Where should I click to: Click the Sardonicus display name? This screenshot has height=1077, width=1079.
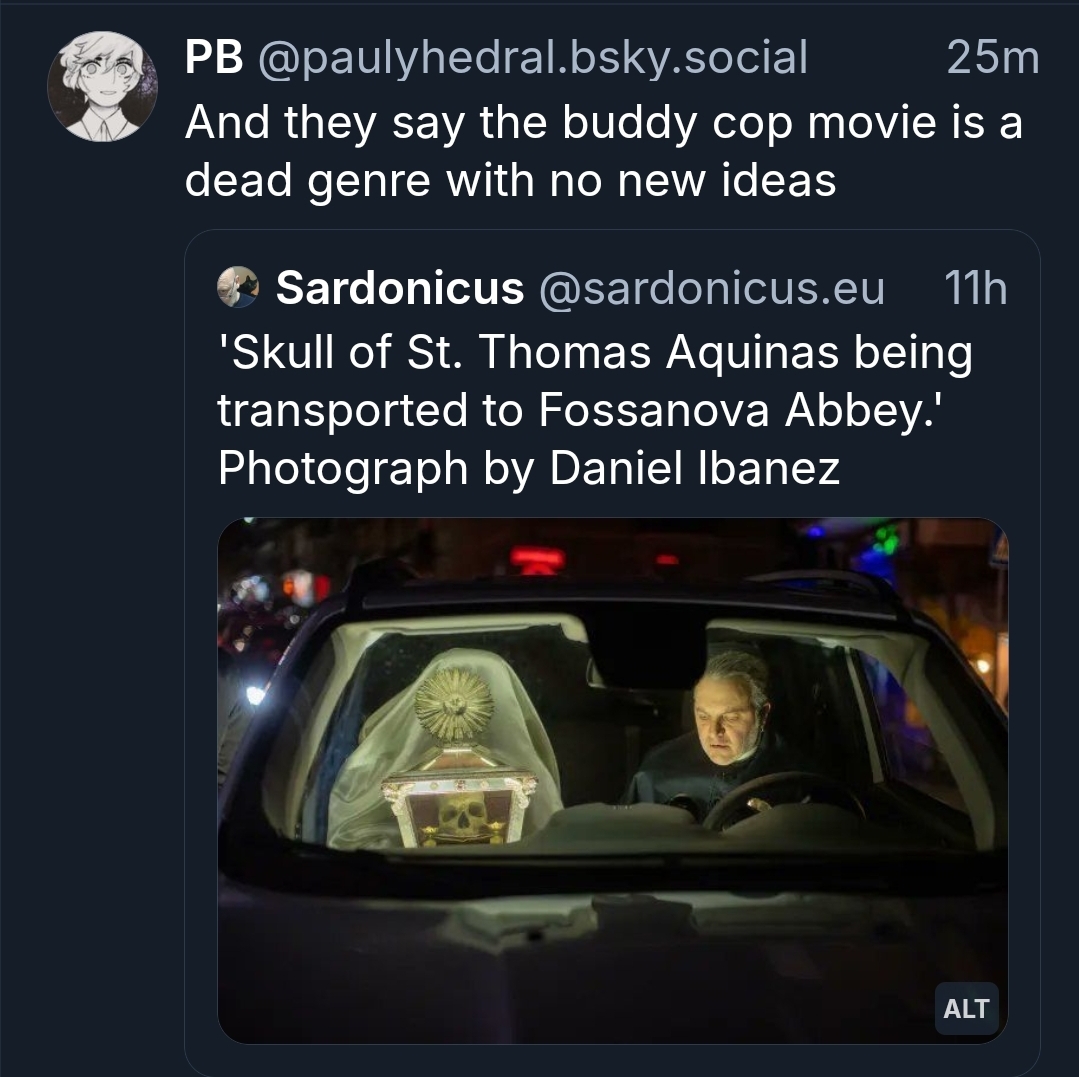(x=399, y=289)
